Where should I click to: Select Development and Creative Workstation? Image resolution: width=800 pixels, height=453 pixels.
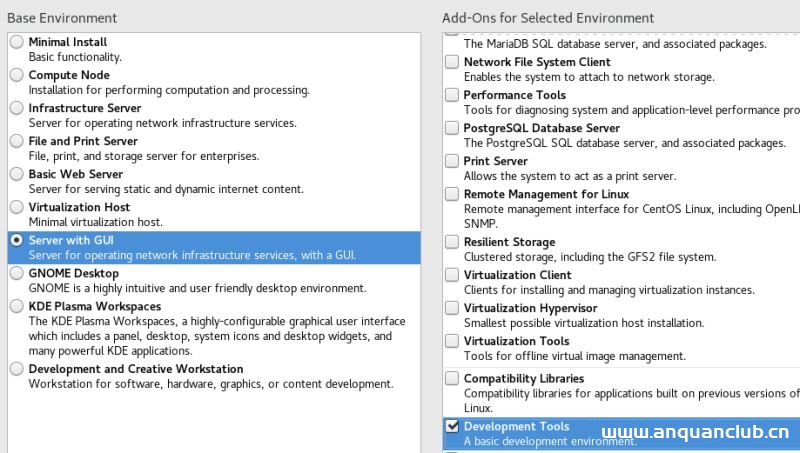tap(17, 370)
